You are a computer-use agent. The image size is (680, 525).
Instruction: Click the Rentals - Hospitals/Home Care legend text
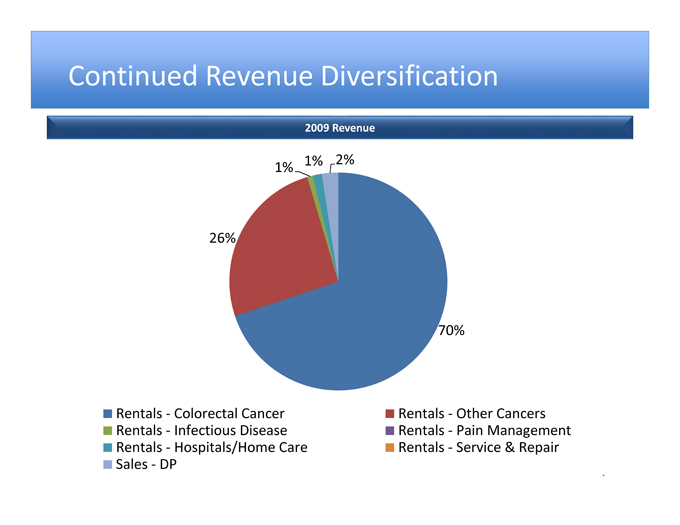212,446
